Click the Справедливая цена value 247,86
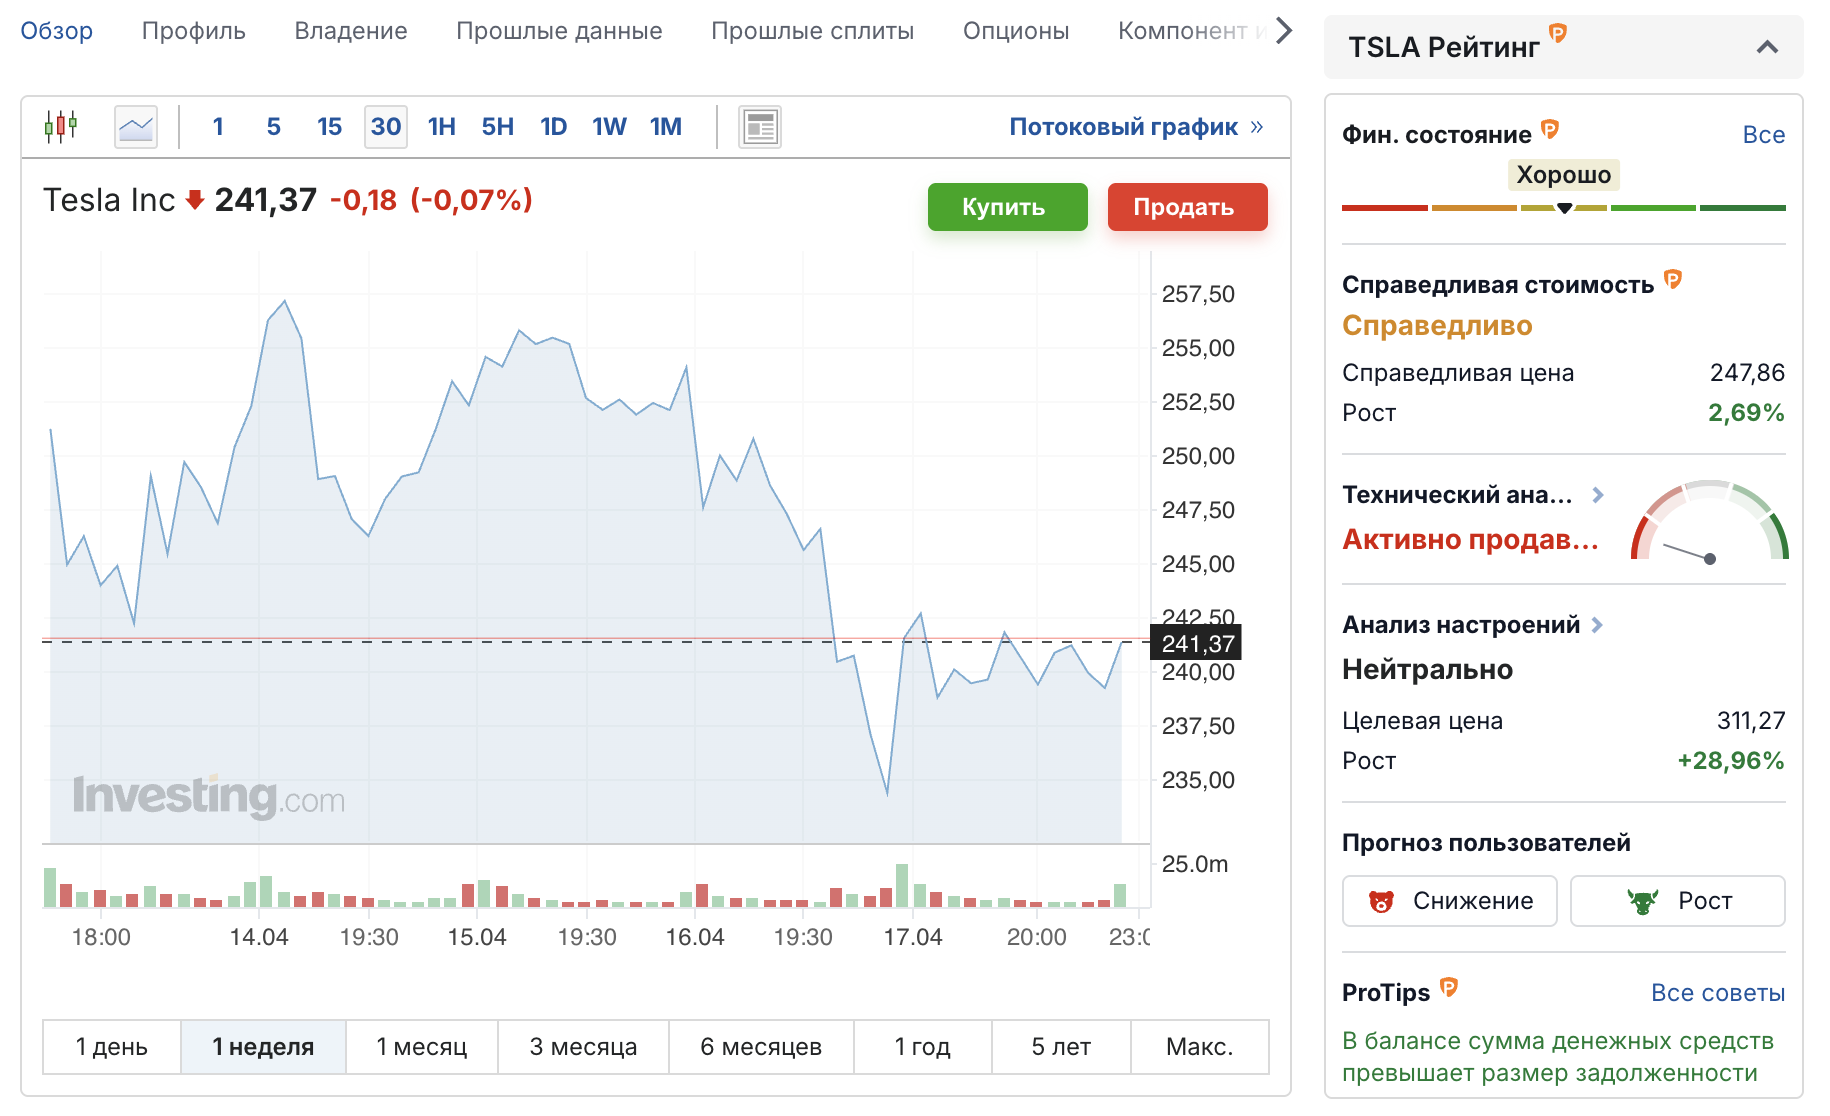 click(1747, 373)
